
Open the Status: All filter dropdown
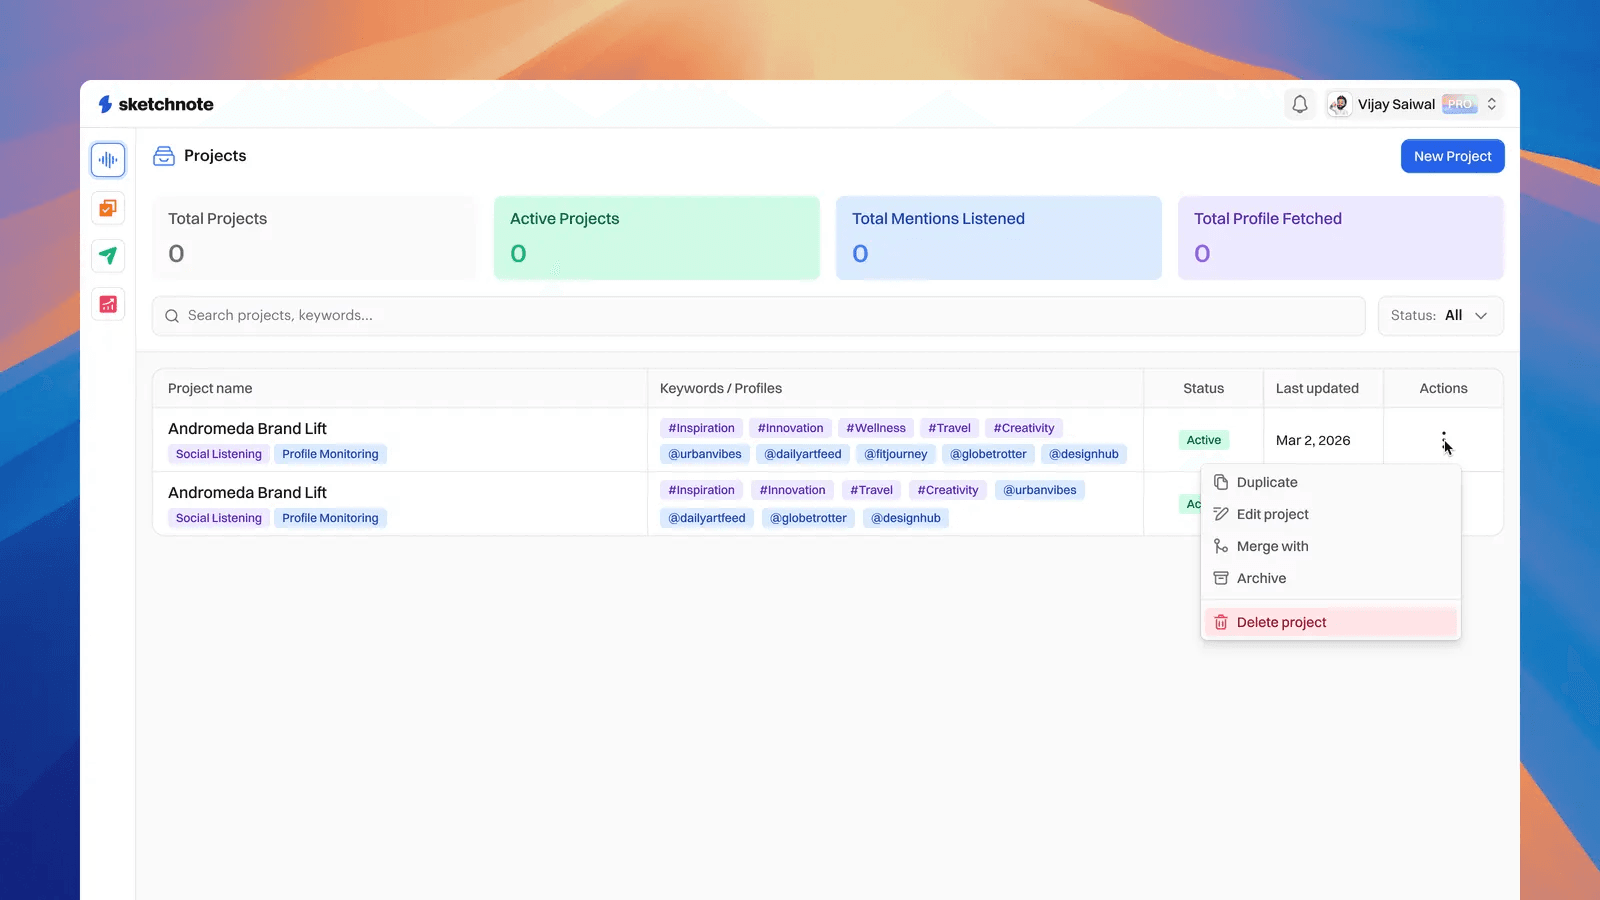[x=1440, y=316]
